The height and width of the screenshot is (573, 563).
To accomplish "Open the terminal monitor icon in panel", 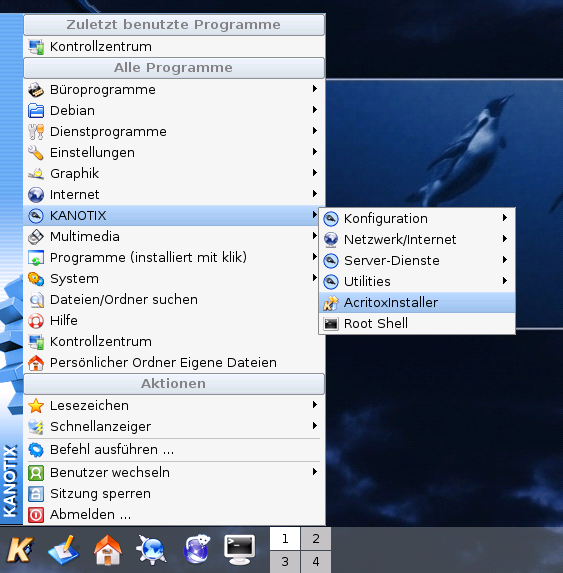I will pyautogui.click(x=239, y=550).
